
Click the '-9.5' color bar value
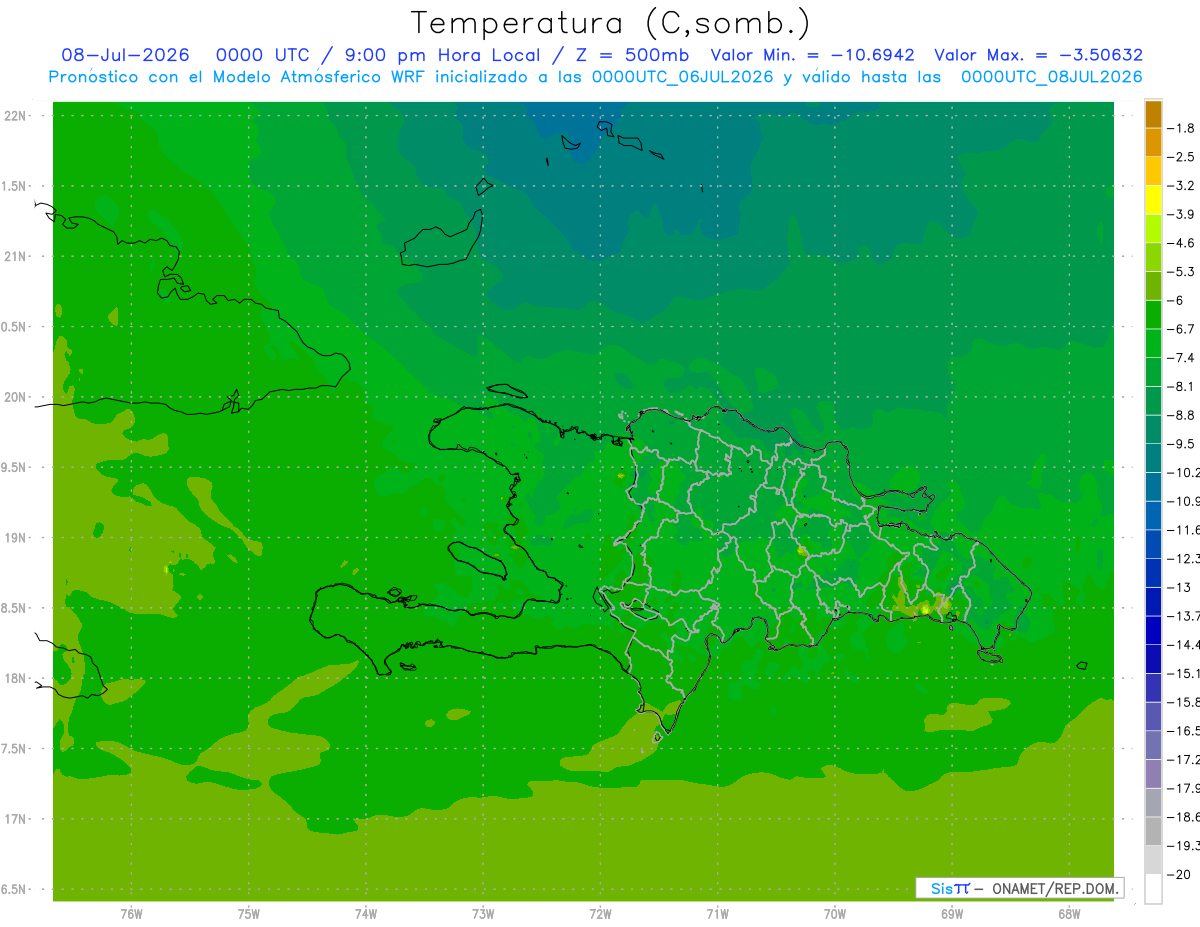(x=1181, y=444)
